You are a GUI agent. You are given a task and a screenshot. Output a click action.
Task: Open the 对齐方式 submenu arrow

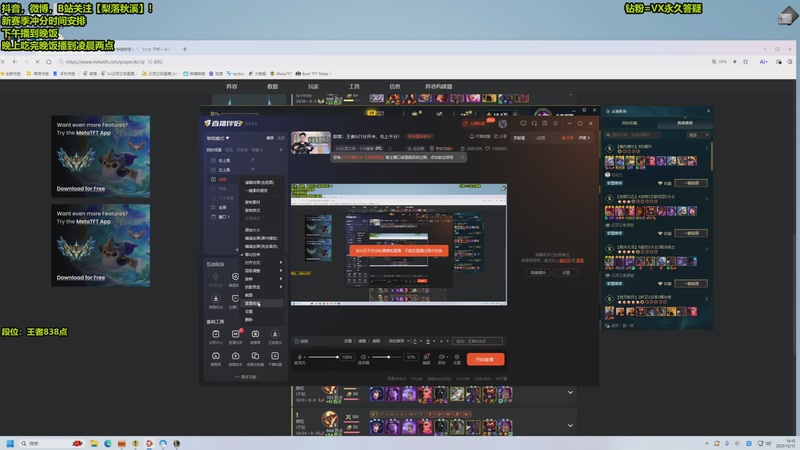pyautogui.click(x=281, y=262)
